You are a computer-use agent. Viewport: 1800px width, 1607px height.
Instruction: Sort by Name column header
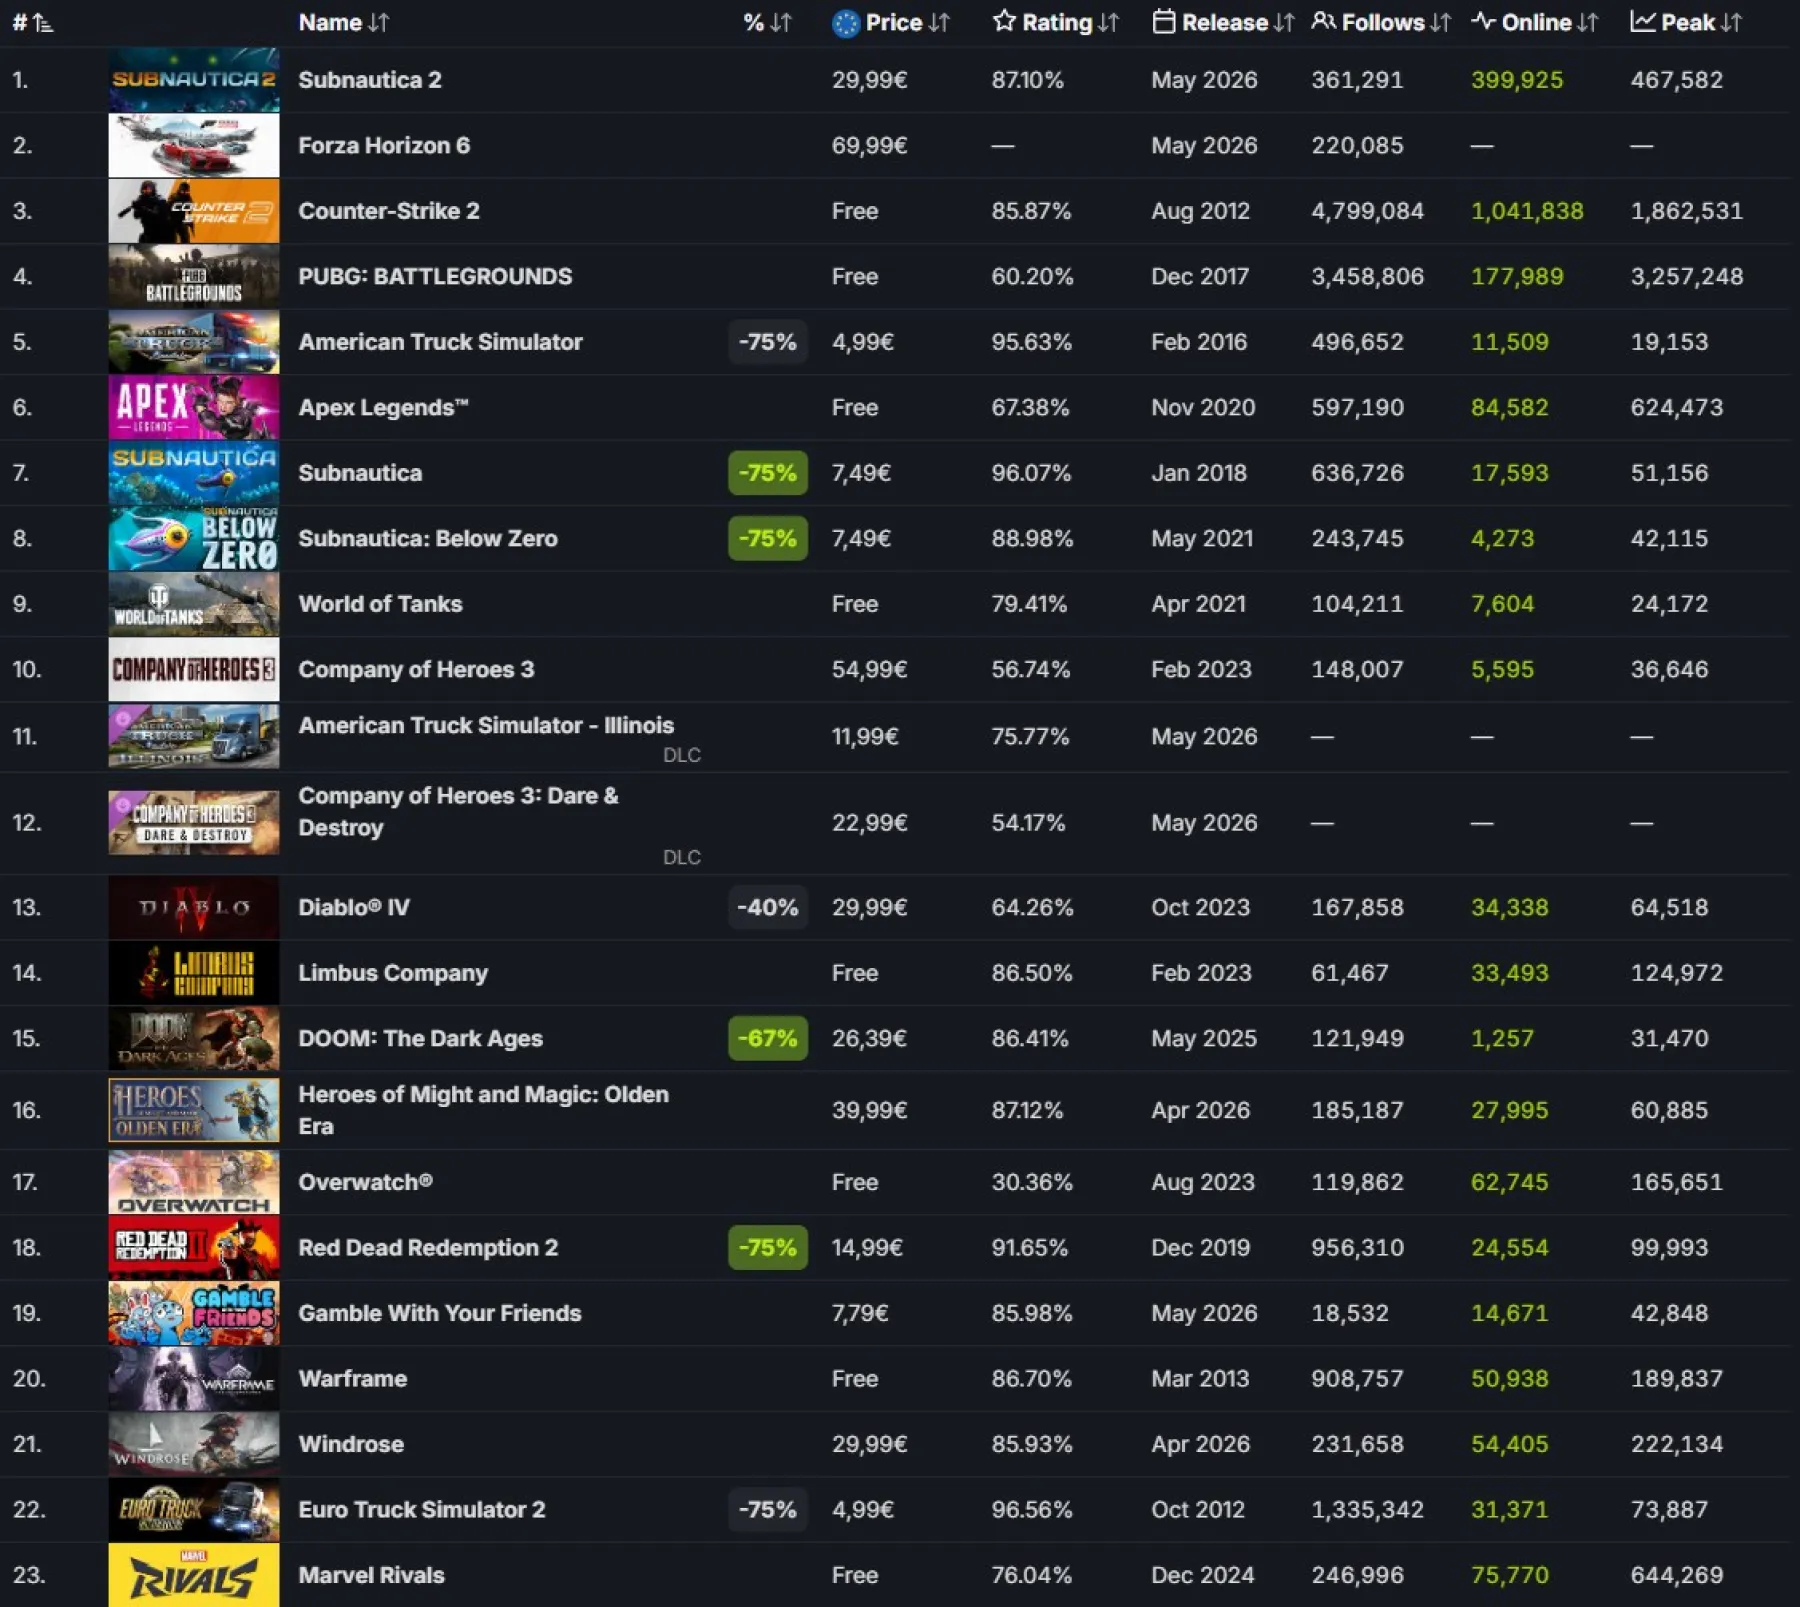point(343,22)
